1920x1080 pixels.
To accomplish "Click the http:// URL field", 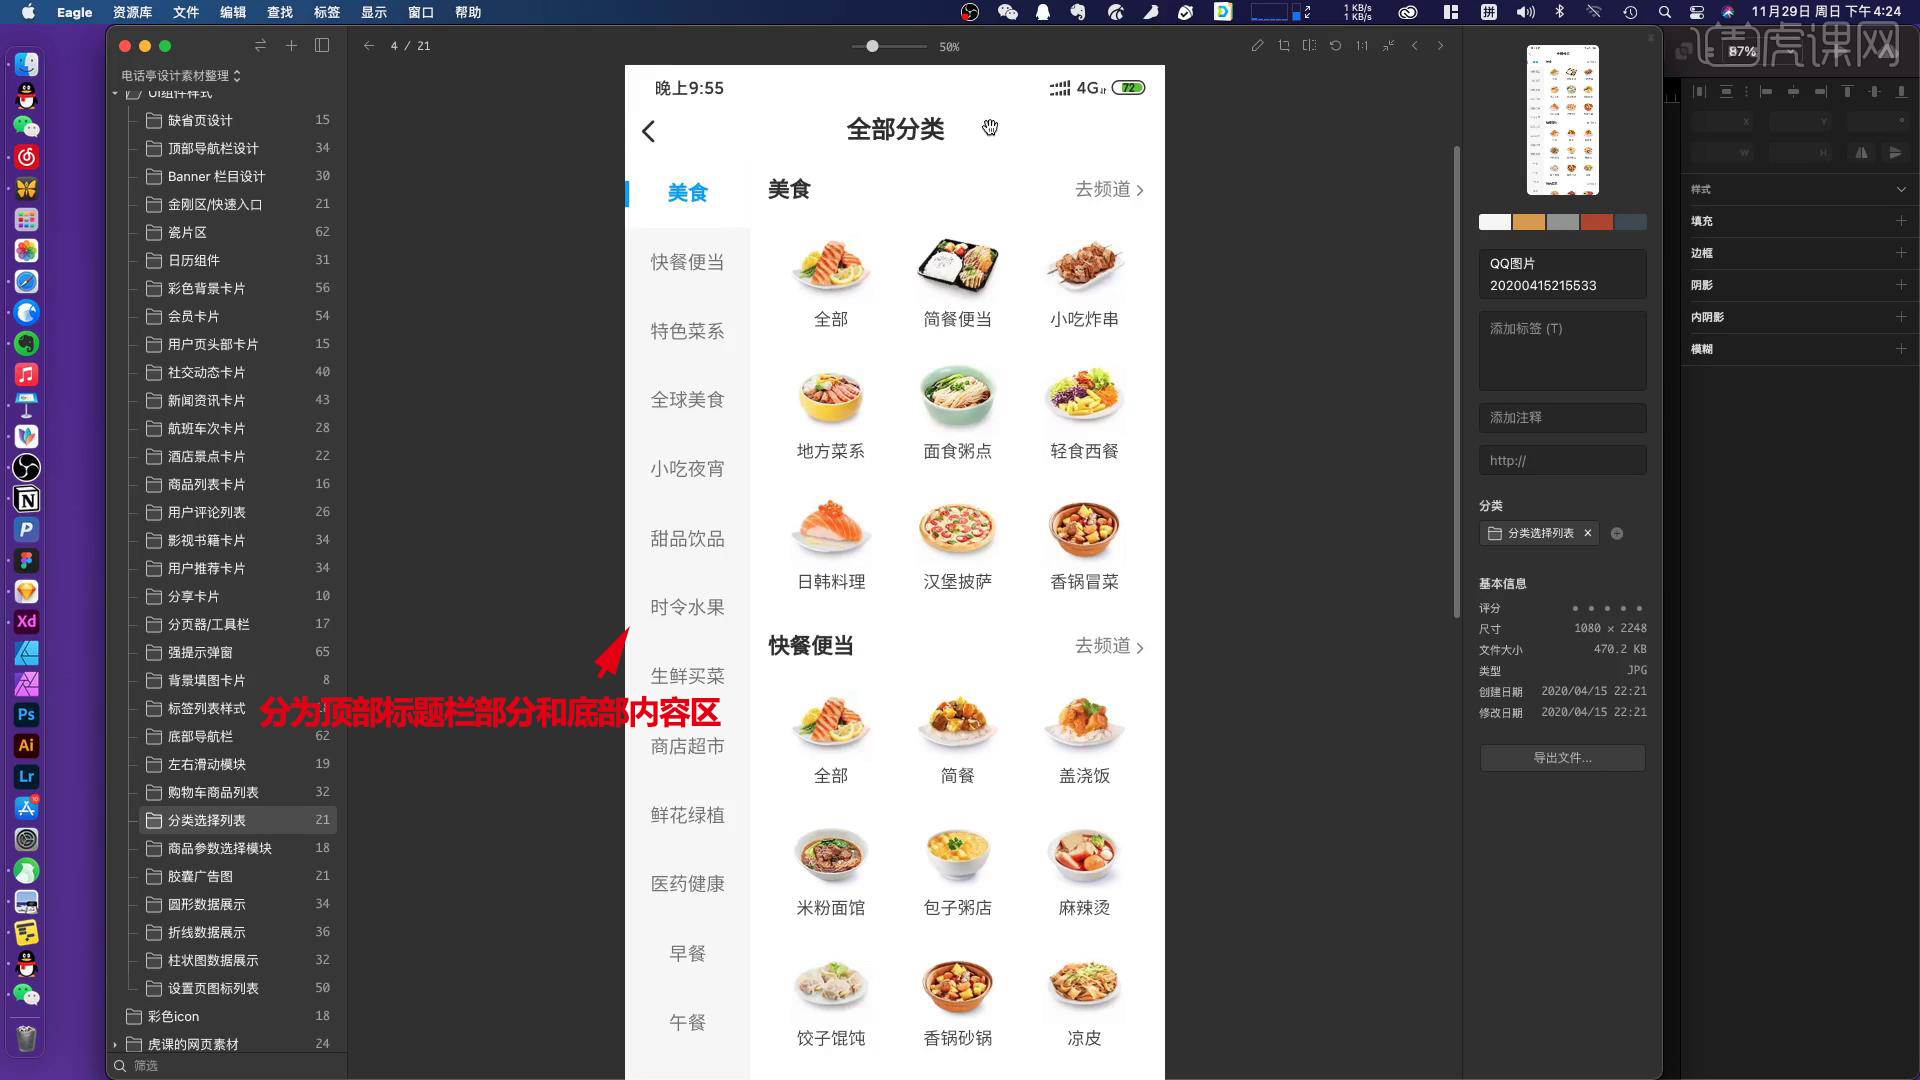I will tap(1563, 461).
